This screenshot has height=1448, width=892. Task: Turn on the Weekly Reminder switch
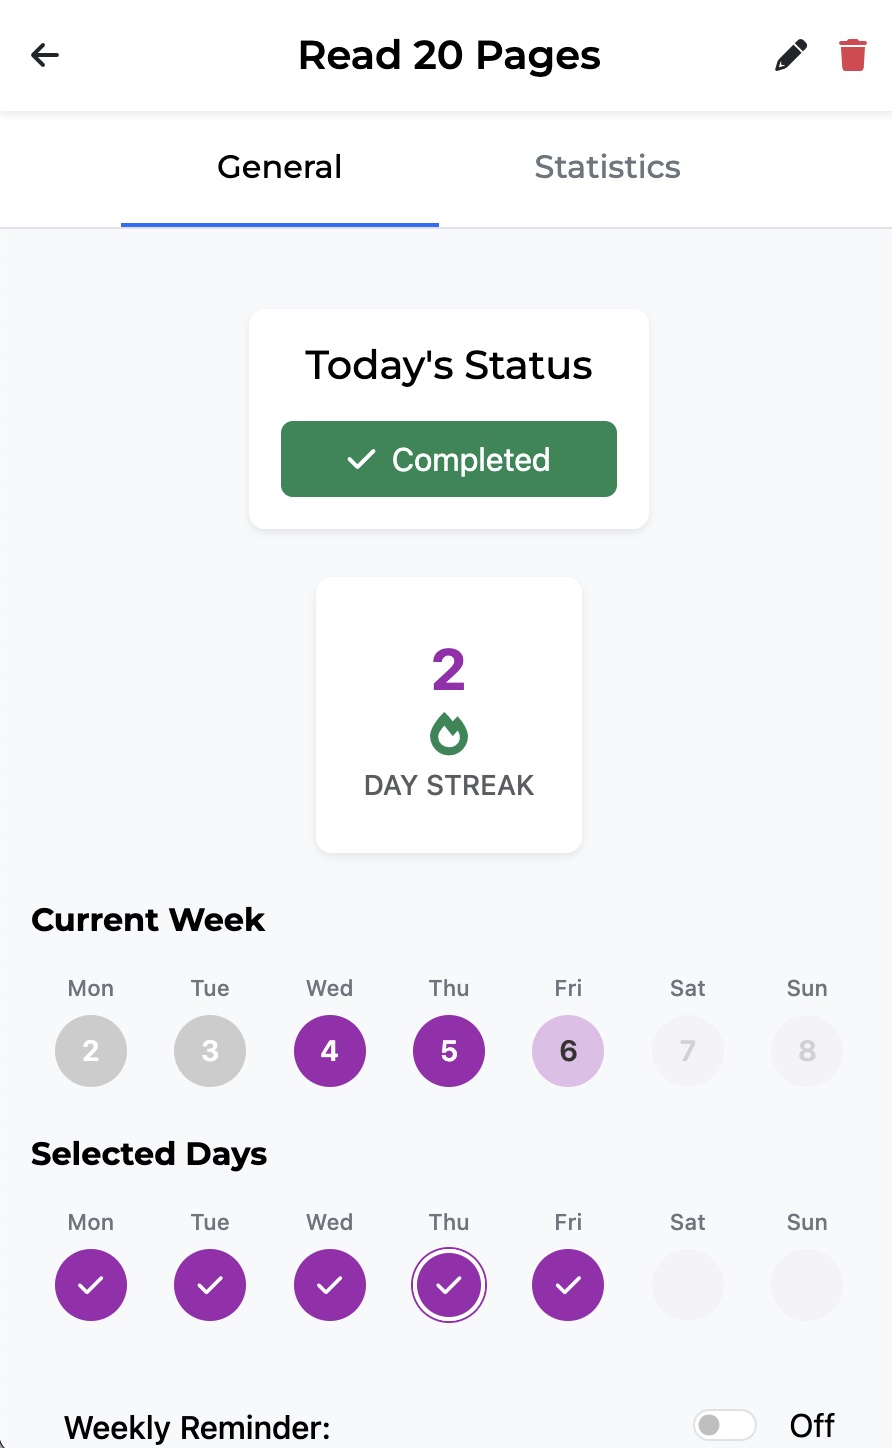(x=724, y=1424)
